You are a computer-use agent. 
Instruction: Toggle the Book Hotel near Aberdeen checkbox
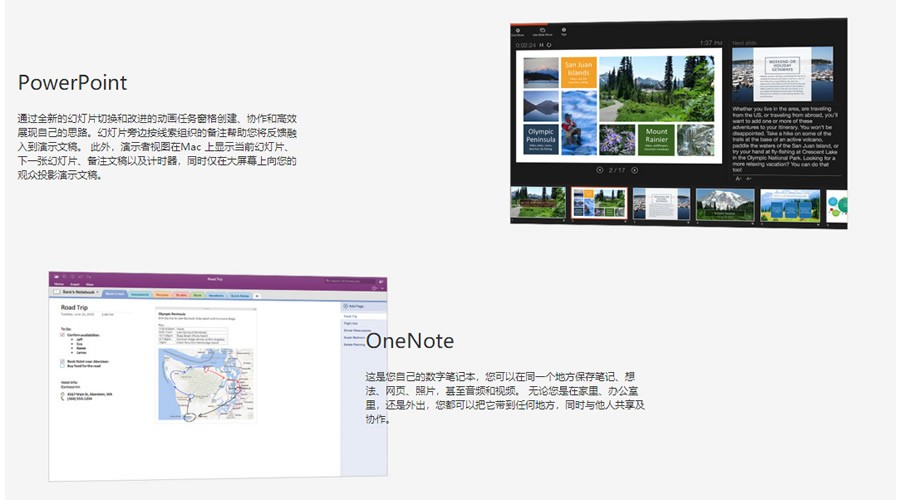pos(63,361)
